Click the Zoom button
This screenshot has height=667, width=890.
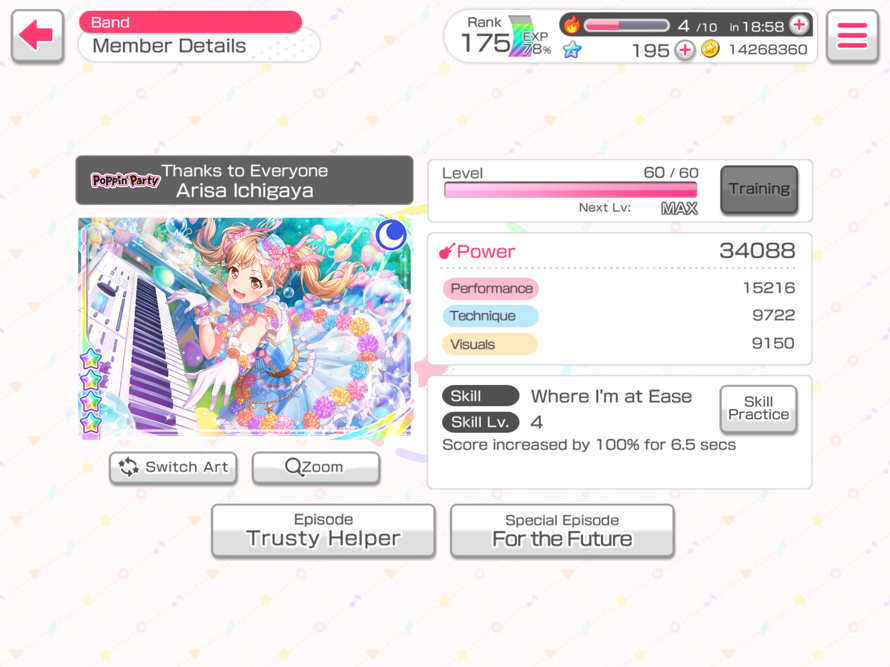tap(316, 468)
